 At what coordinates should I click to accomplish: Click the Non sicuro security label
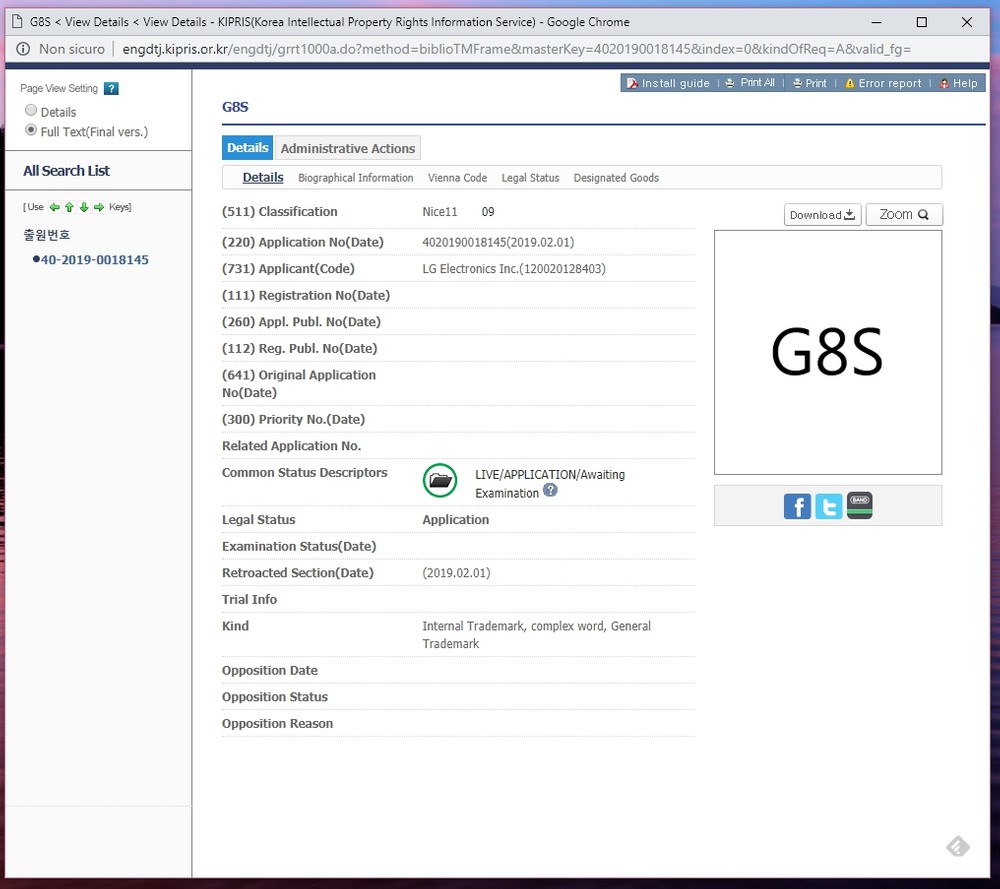pyautogui.click(x=71, y=49)
